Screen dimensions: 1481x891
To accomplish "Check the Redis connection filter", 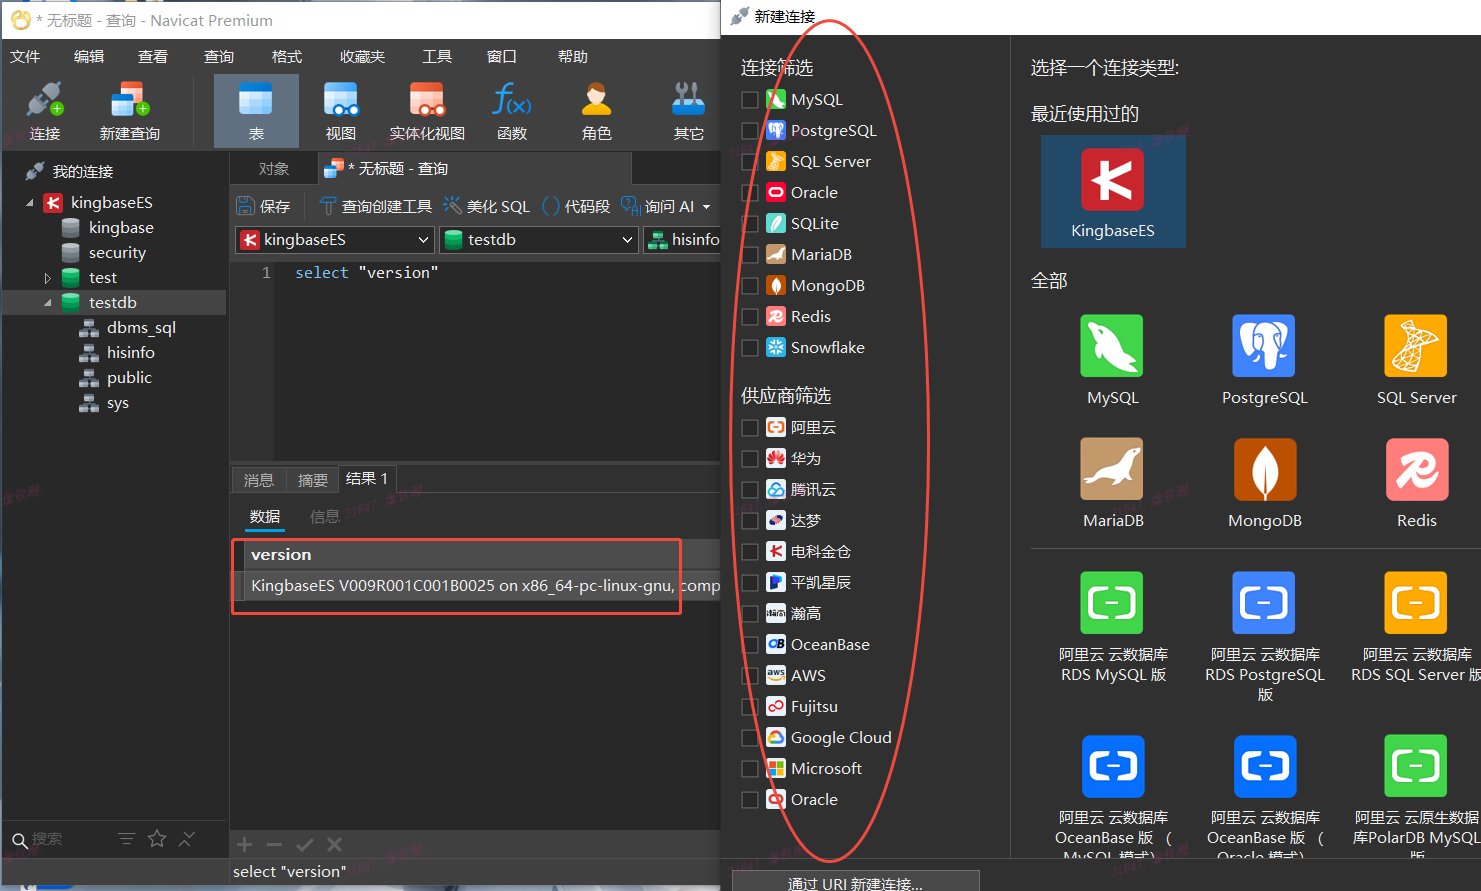I will point(750,317).
